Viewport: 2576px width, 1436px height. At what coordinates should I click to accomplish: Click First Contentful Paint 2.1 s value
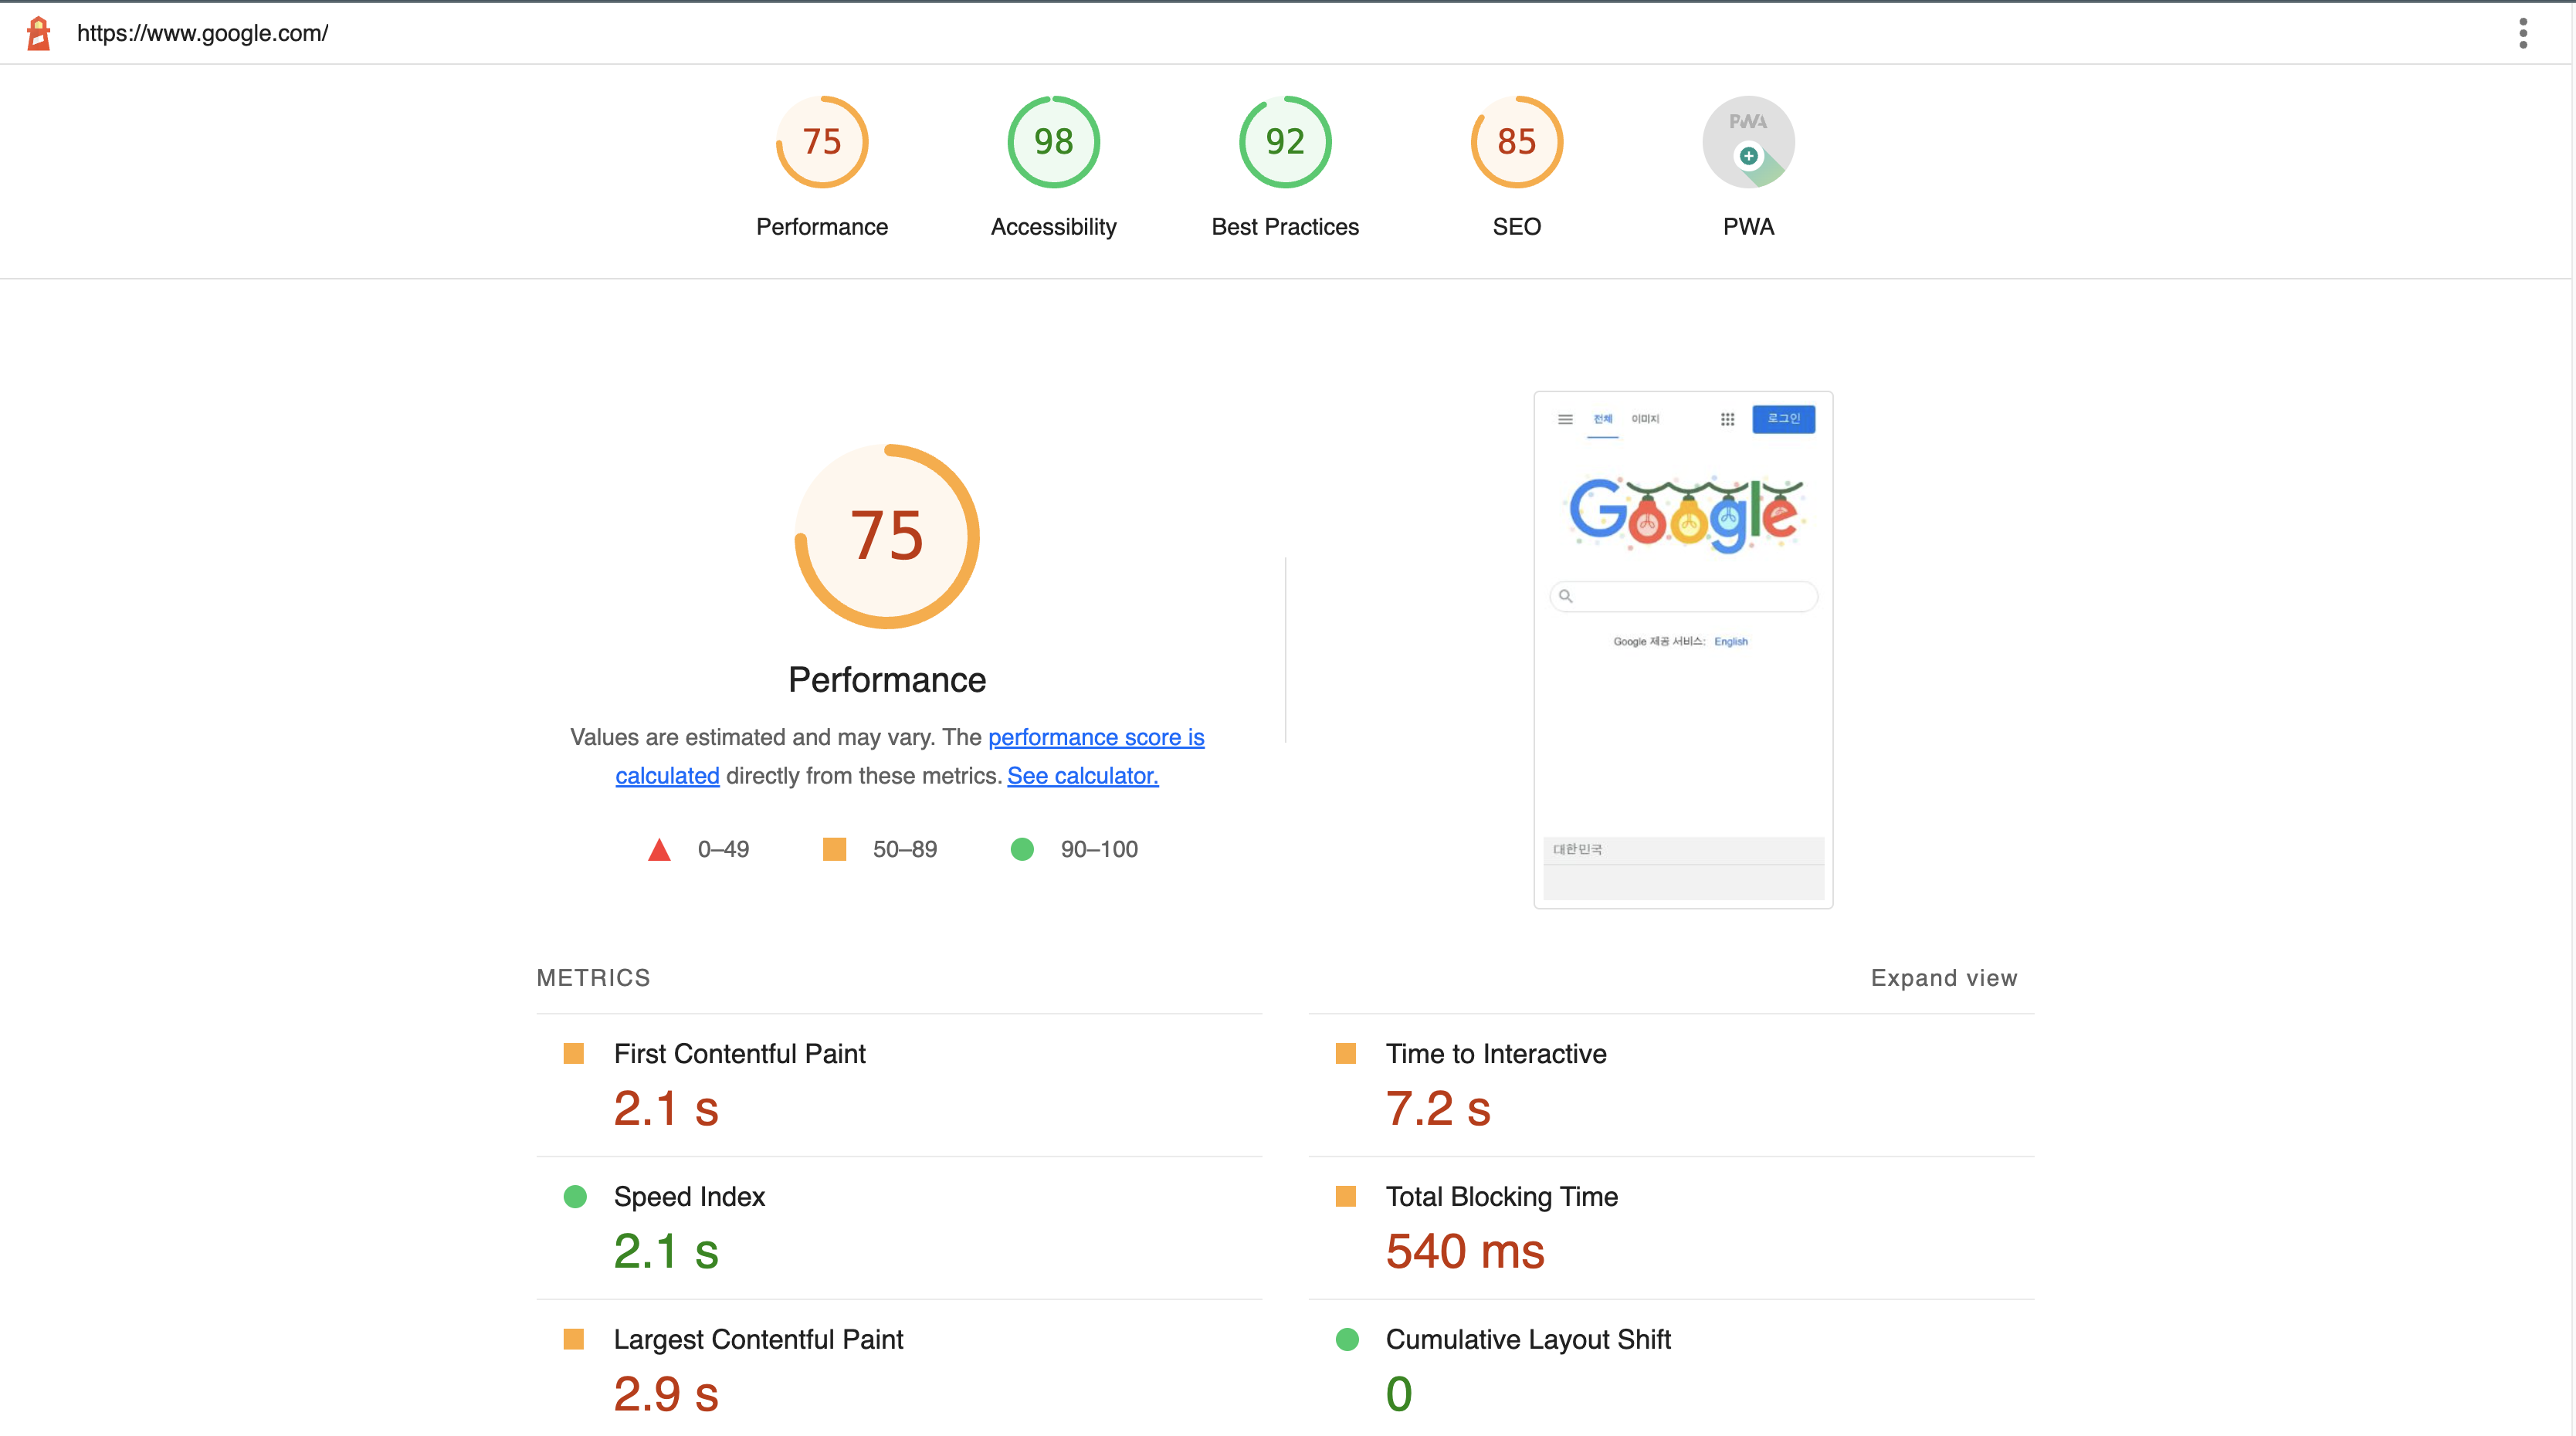coord(666,1108)
